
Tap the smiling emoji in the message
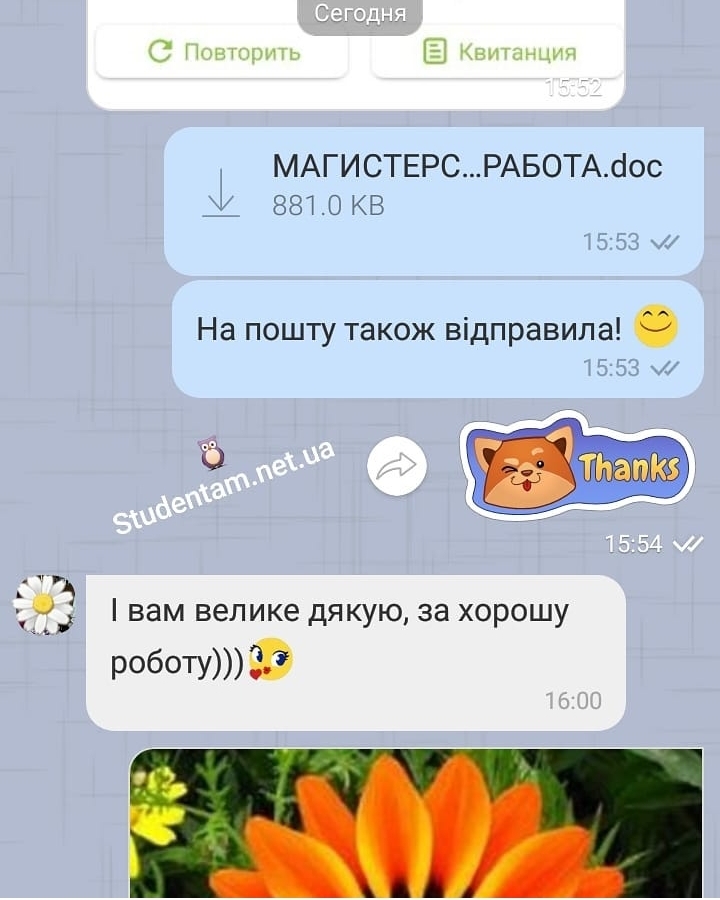point(656,325)
